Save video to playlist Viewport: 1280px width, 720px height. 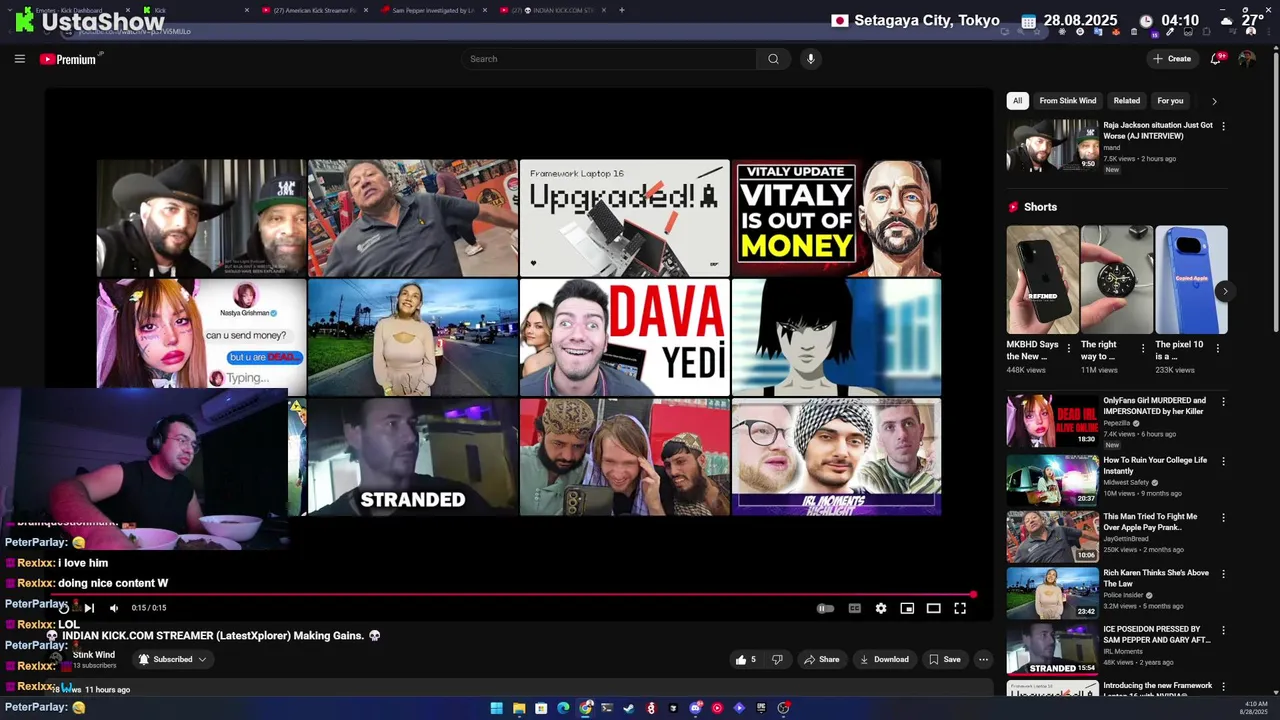tap(944, 659)
